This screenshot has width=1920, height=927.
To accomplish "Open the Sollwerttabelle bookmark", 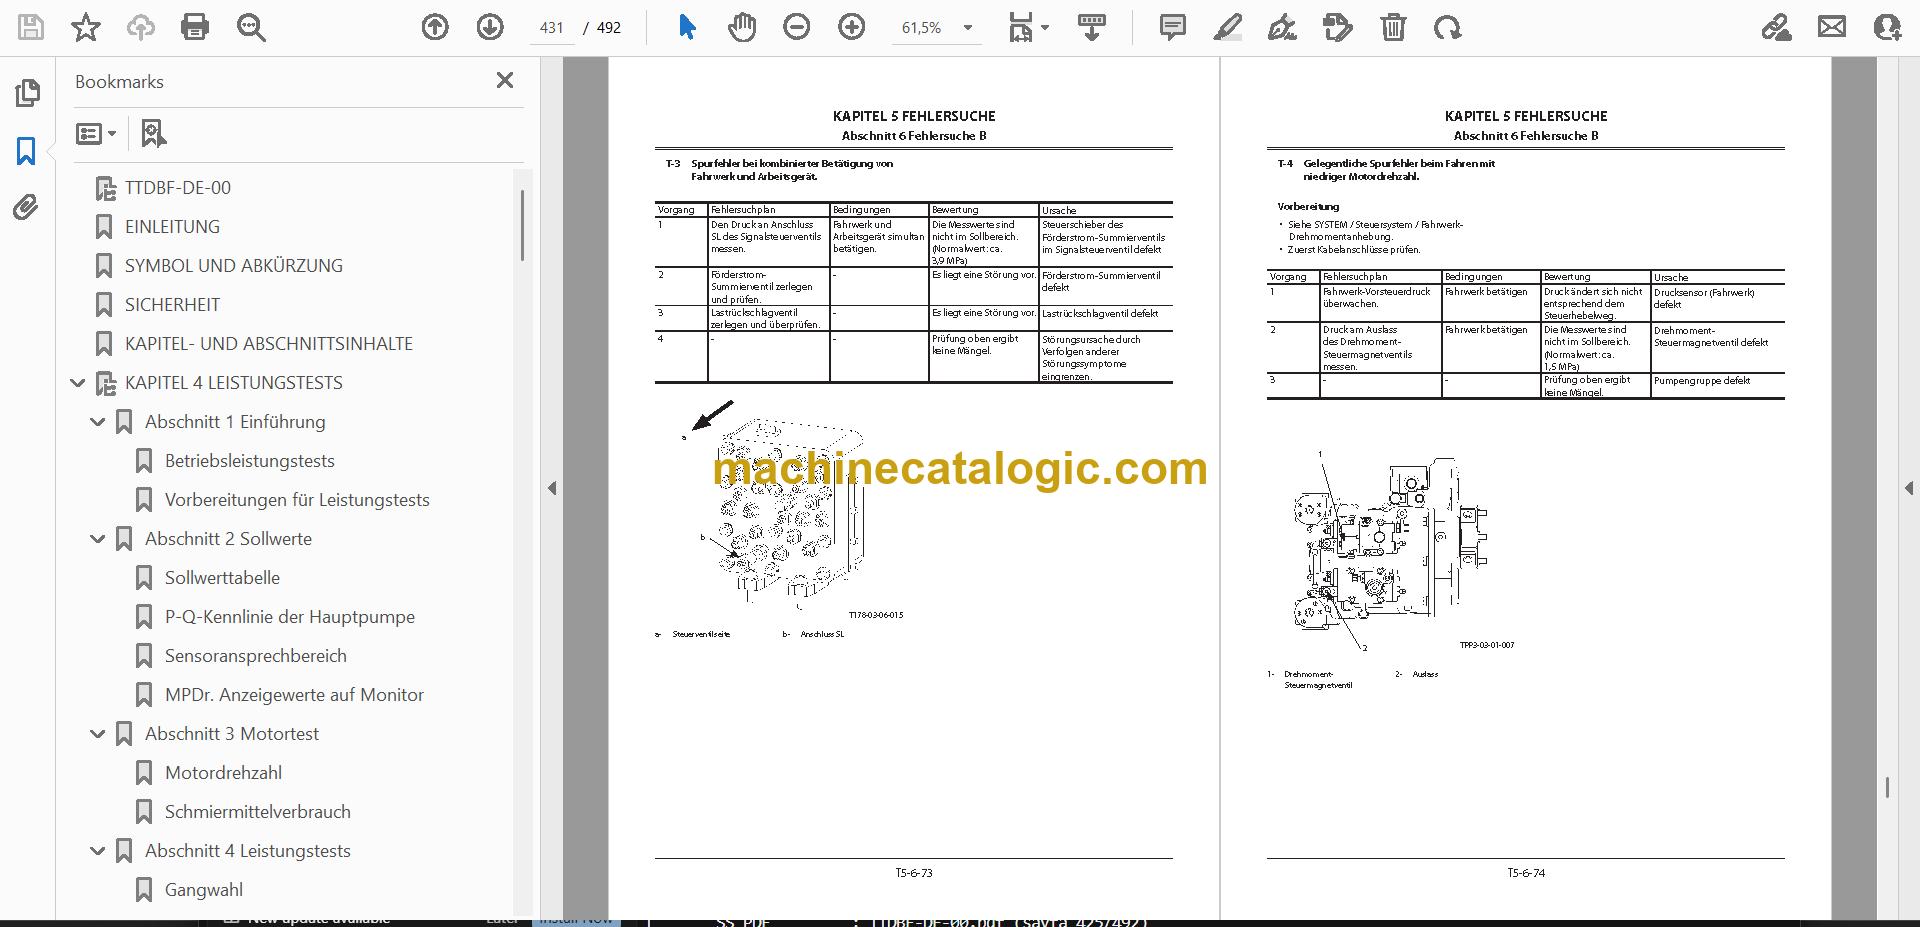I will pyautogui.click(x=222, y=578).
